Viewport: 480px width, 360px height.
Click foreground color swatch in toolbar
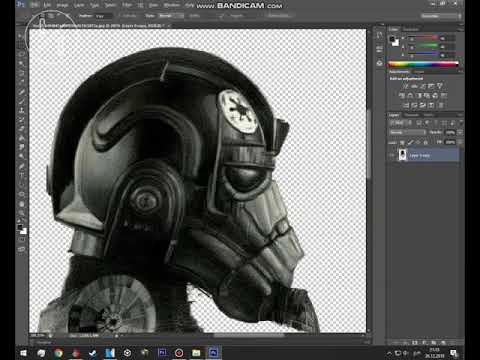[x=20, y=227]
